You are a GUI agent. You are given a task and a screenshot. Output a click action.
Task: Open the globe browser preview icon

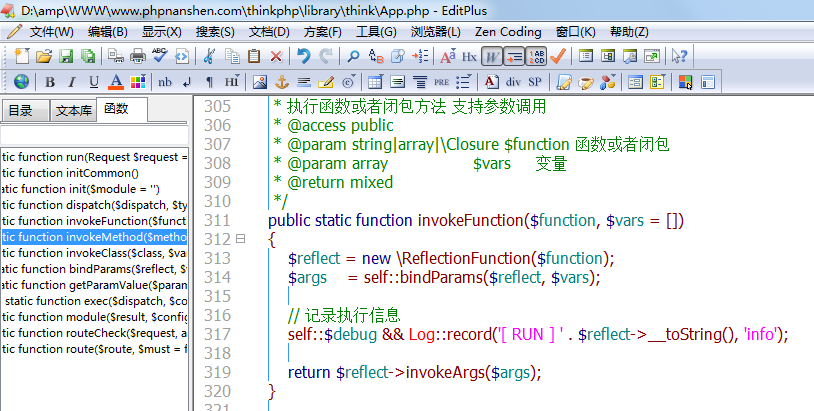coord(21,81)
